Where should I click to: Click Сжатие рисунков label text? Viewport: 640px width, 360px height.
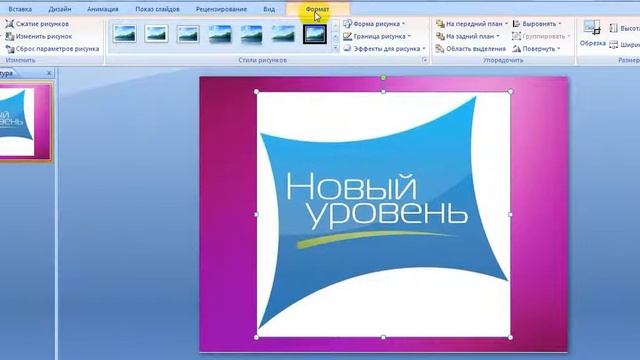42,24
